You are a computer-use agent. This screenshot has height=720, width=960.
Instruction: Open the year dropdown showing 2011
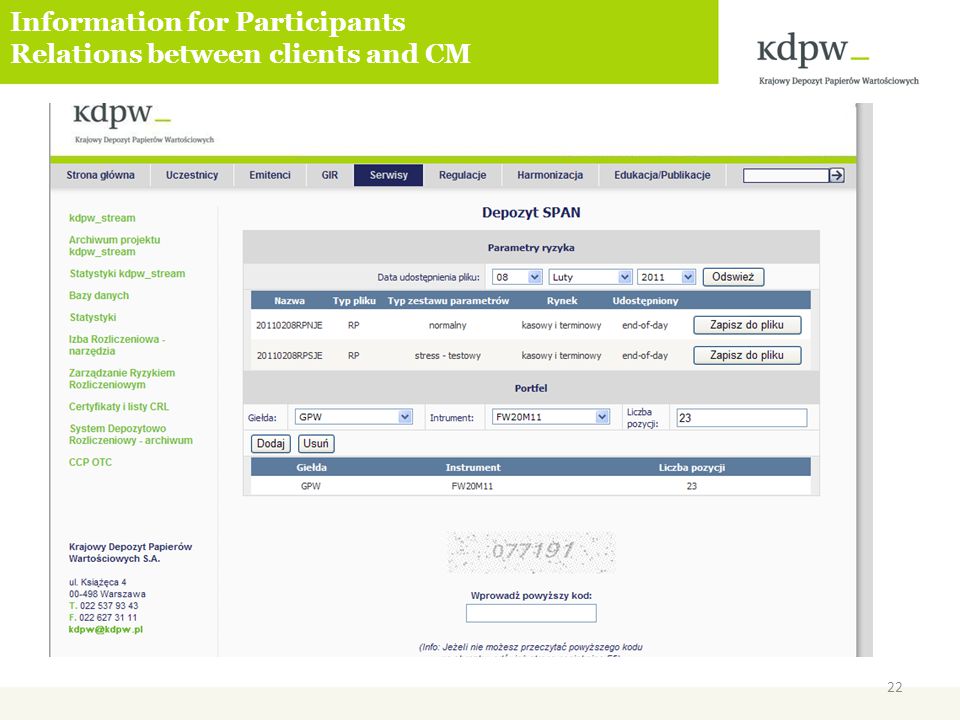pyautogui.click(x=666, y=277)
